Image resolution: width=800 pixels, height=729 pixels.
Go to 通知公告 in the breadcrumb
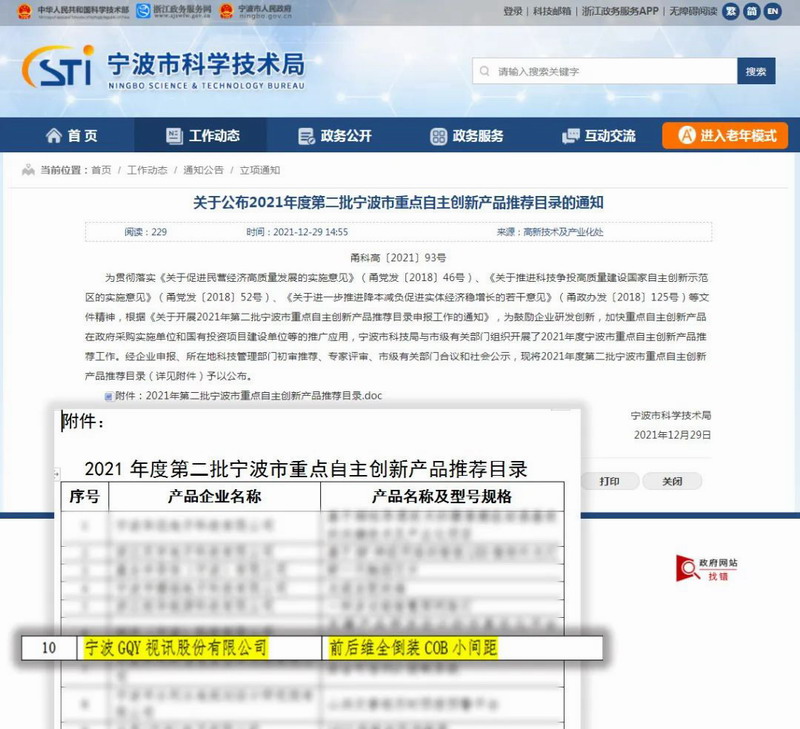(x=203, y=170)
